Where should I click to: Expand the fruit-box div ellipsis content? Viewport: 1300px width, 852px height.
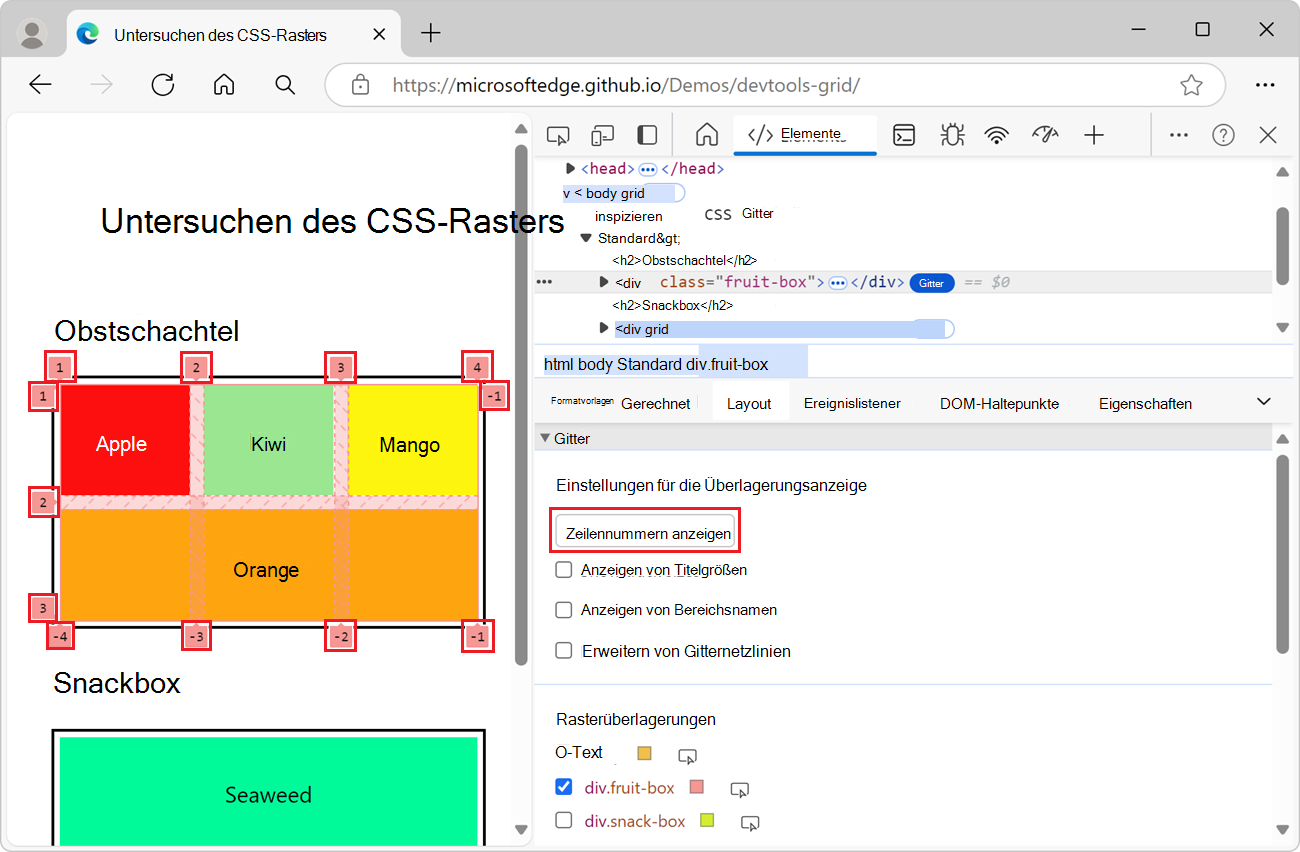click(x=838, y=283)
